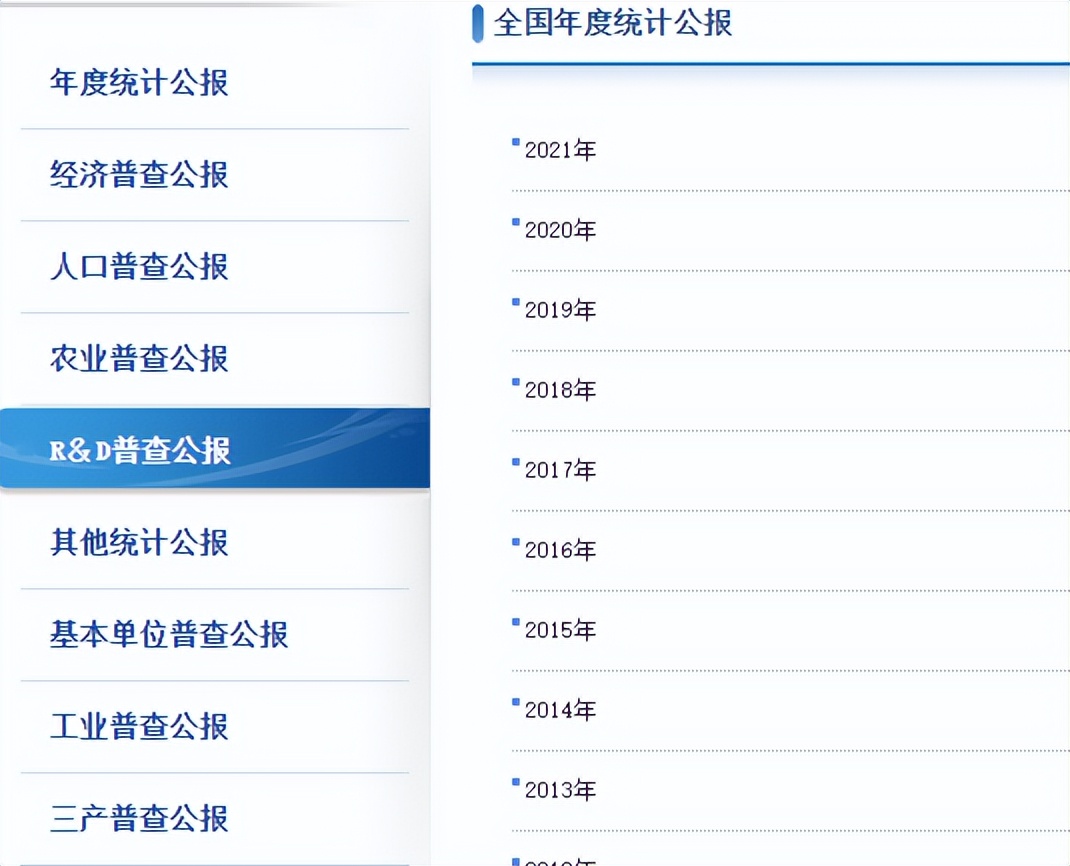Viewport: 1070px width, 866px height.
Task: View the 2018年 report link
Action: pos(560,390)
